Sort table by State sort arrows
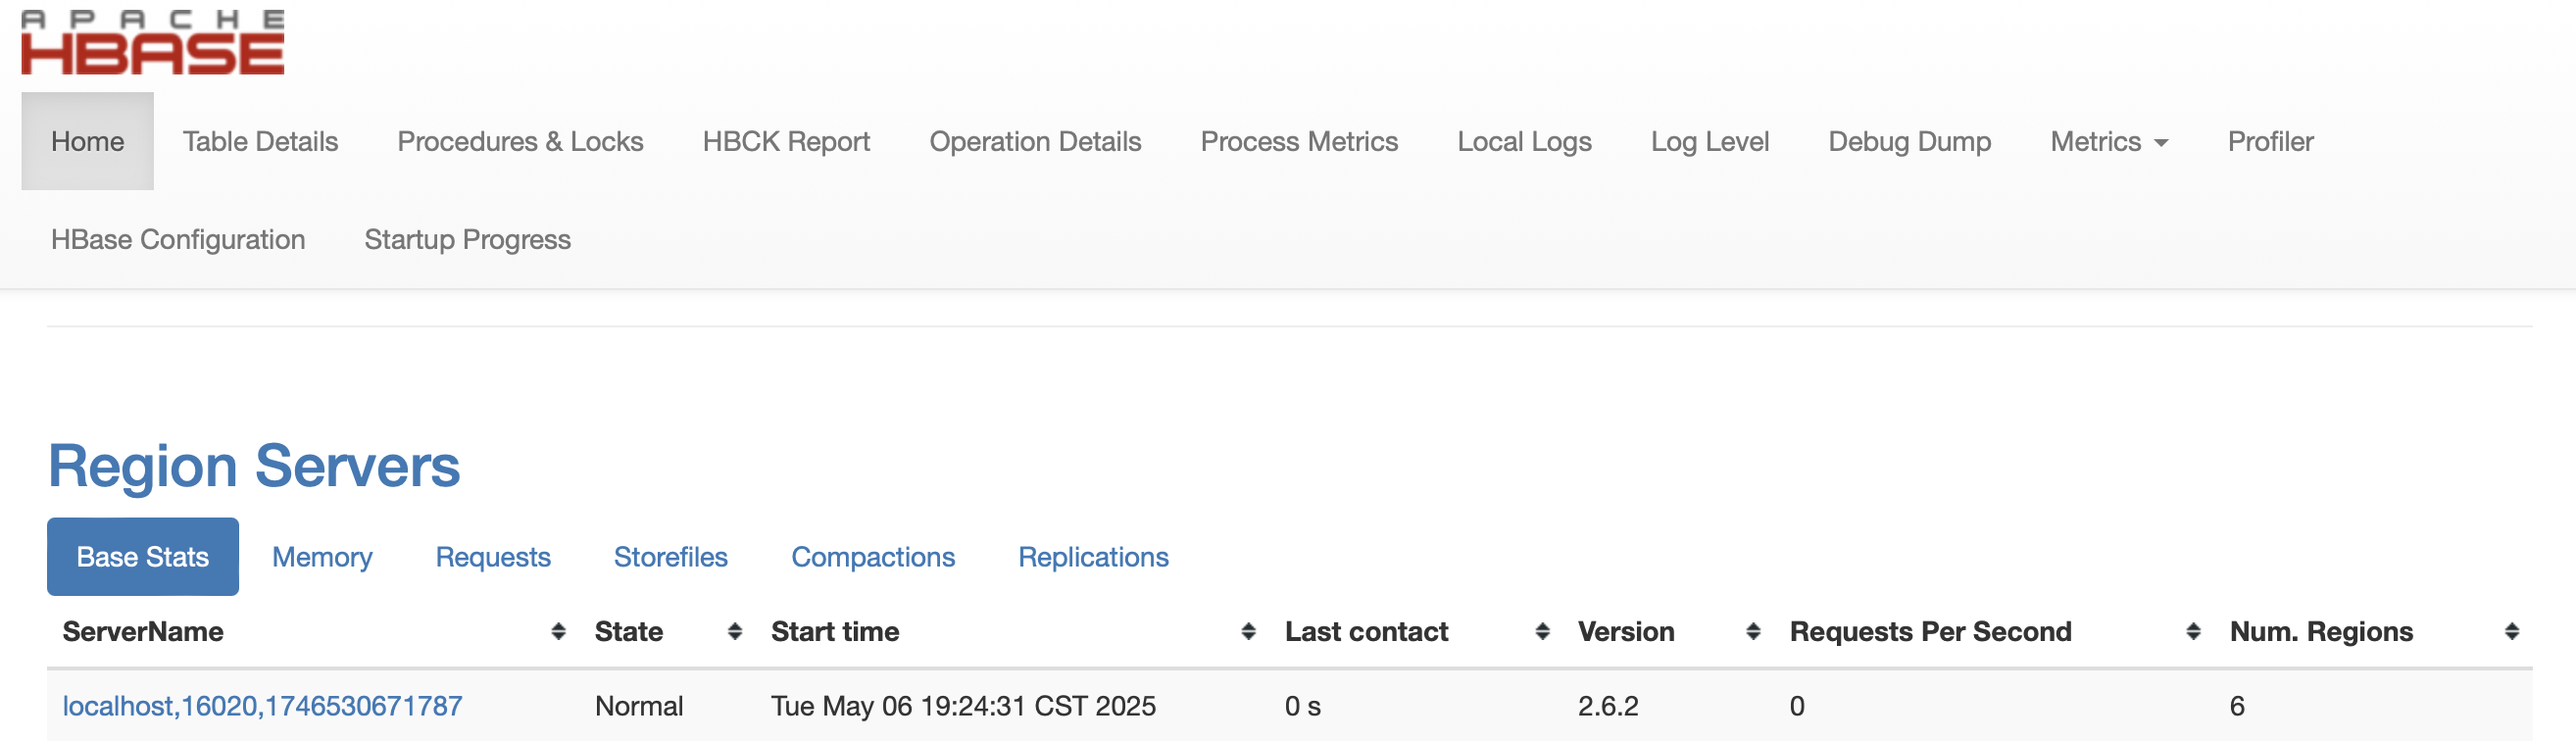The height and width of the screenshot is (741, 2576). pyautogui.click(x=735, y=632)
